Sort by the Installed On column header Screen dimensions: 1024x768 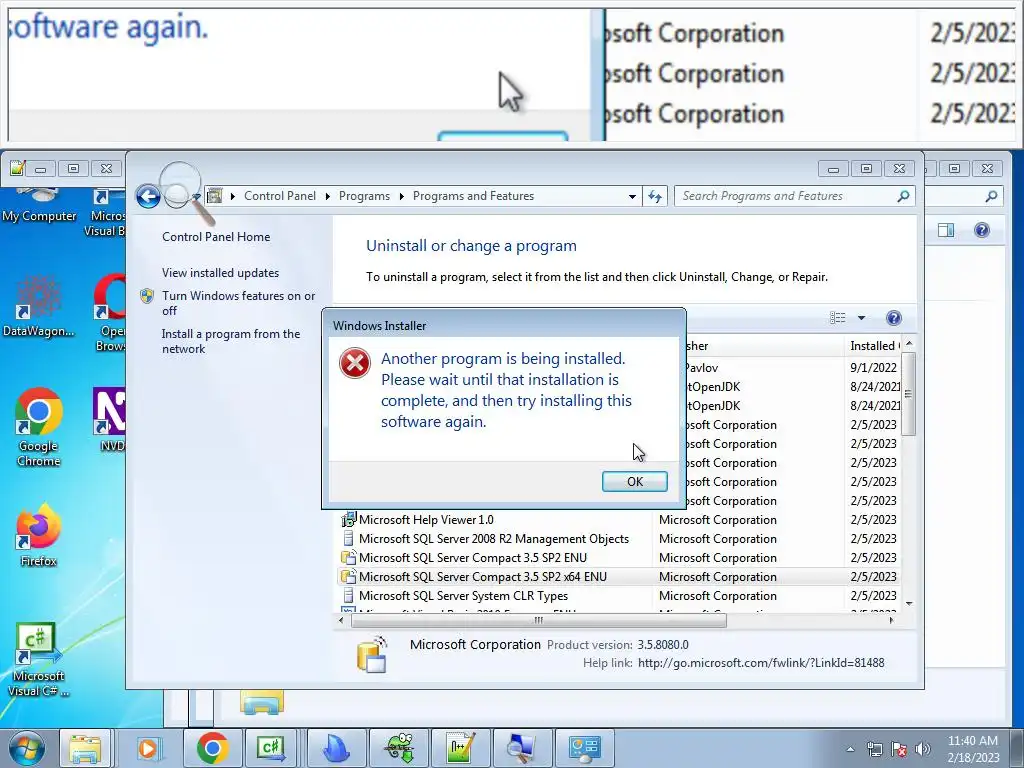pos(873,345)
